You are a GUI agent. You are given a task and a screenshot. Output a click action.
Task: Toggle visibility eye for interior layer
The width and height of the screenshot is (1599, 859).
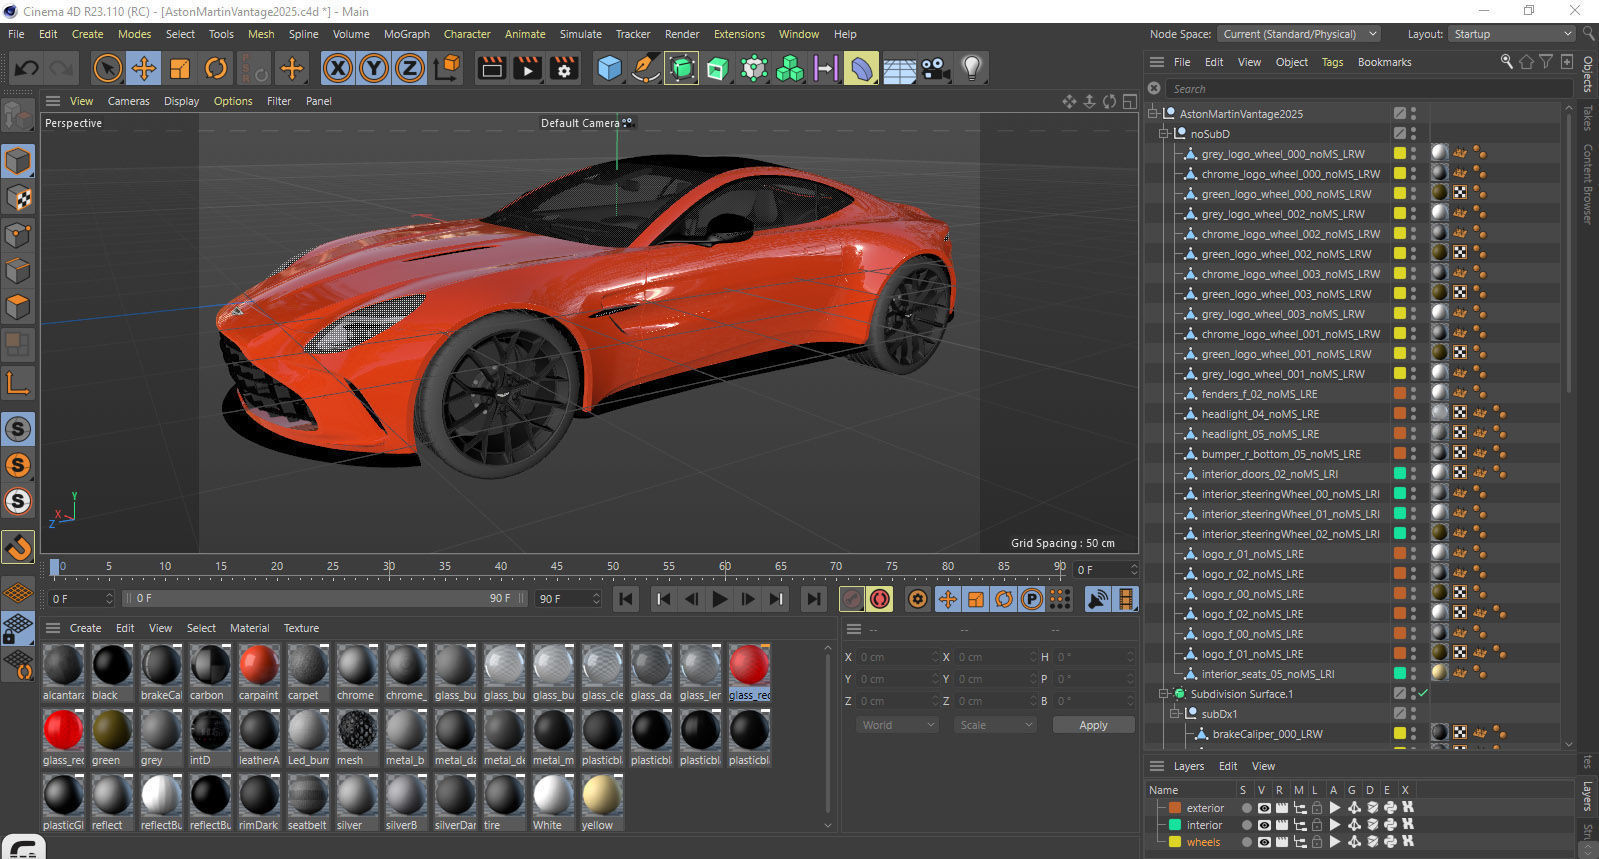(x=1264, y=825)
